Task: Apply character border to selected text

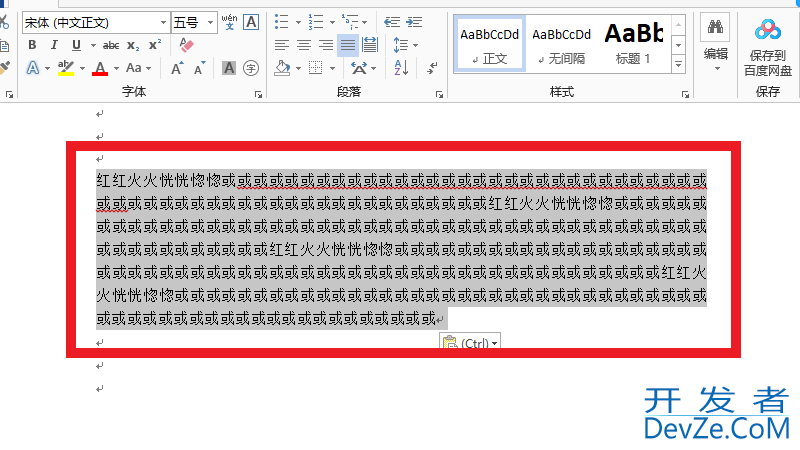Action: pos(251,22)
